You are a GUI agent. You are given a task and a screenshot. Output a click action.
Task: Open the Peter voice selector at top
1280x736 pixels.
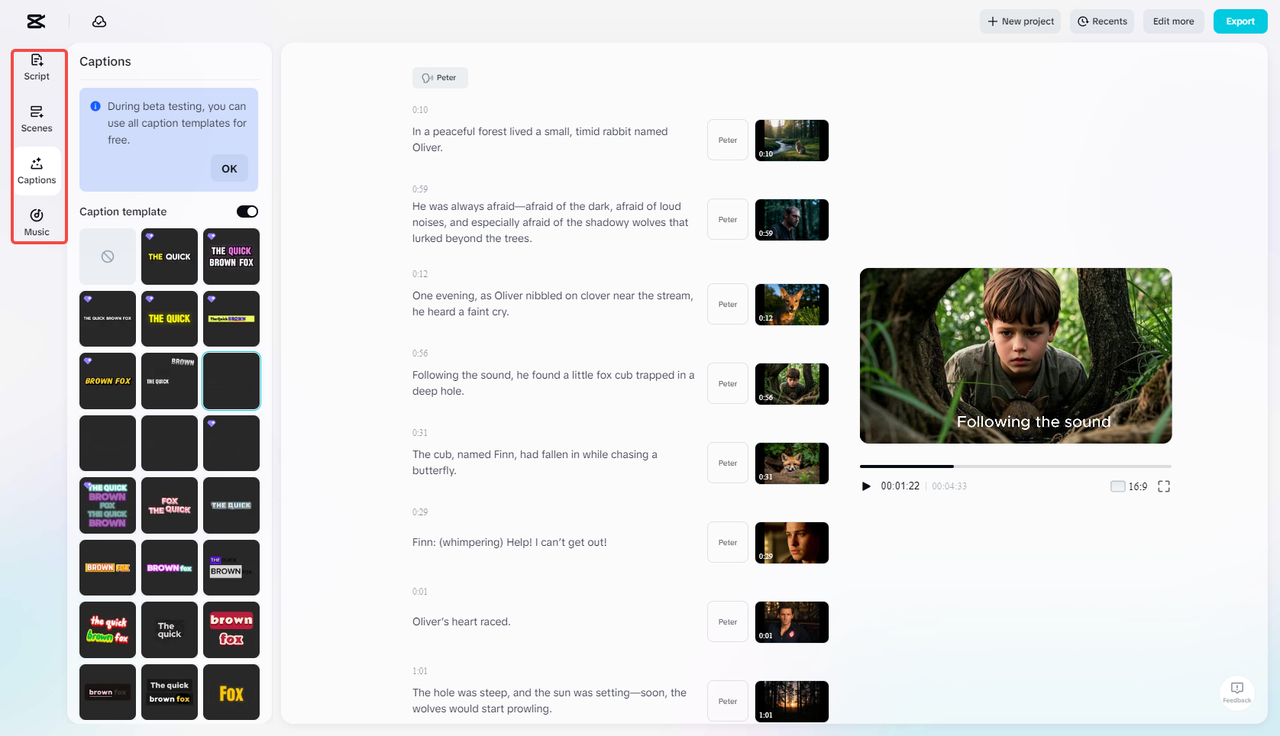pos(440,77)
